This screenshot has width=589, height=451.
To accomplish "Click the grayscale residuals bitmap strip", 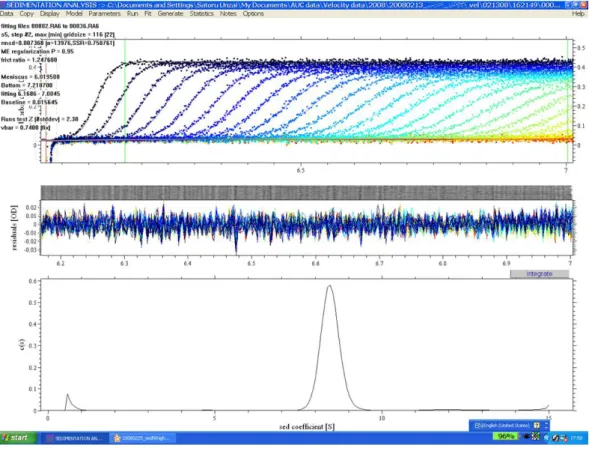I will tap(306, 192).
